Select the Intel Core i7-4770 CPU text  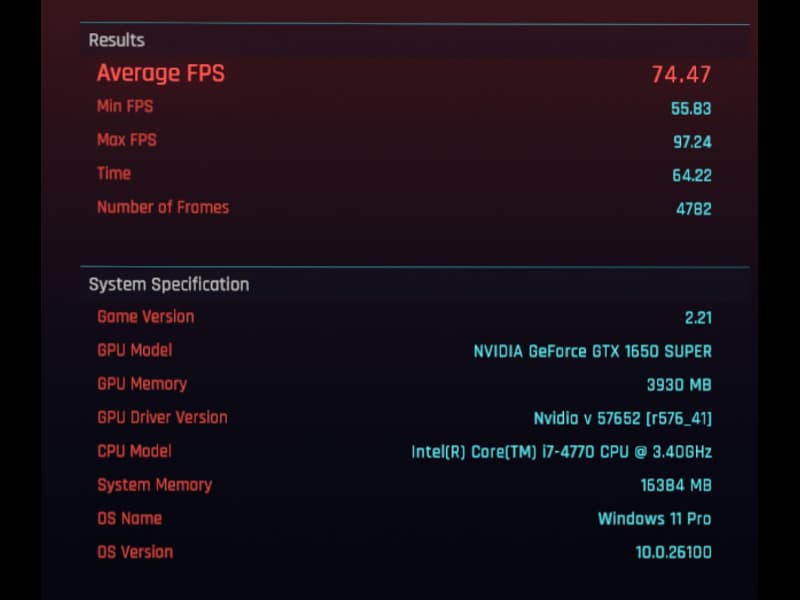[561, 452]
